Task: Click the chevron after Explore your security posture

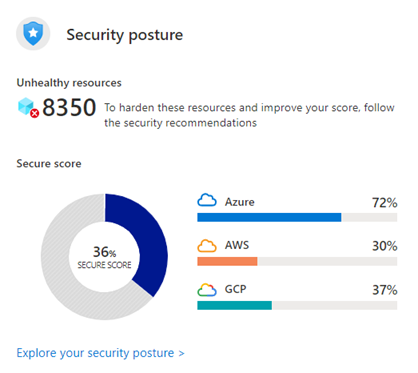Action: tap(181, 353)
